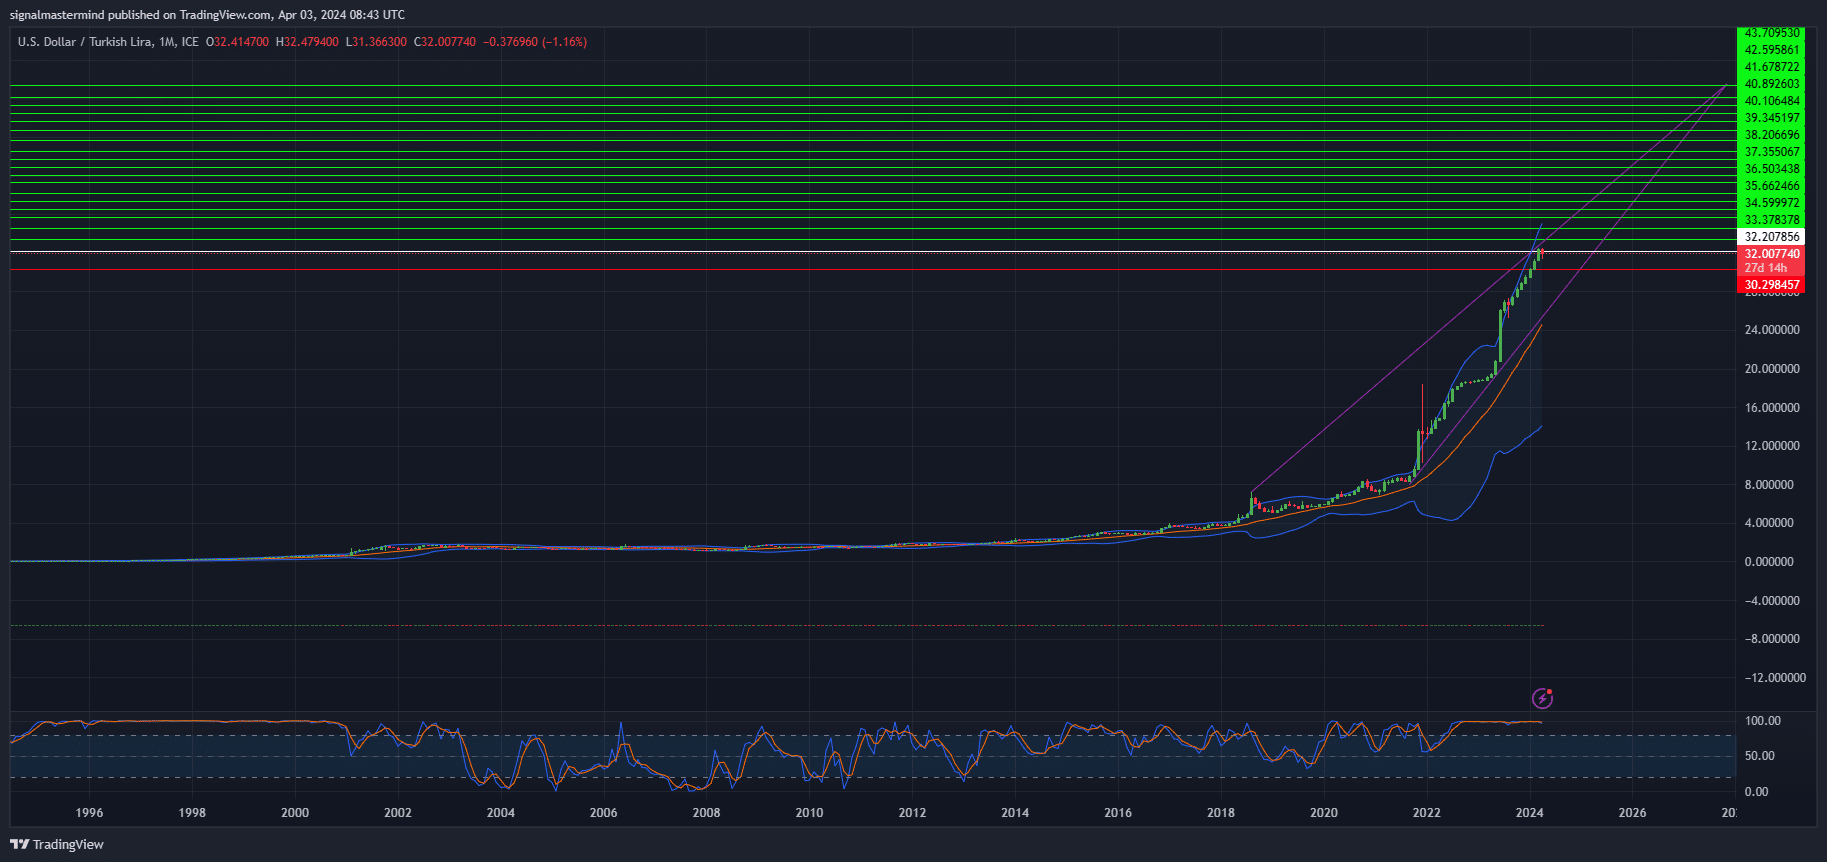The width and height of the screenshot is (1827, 862).
Task: Click the 0.000000 price axis label
Action: tap(1769, 562)
